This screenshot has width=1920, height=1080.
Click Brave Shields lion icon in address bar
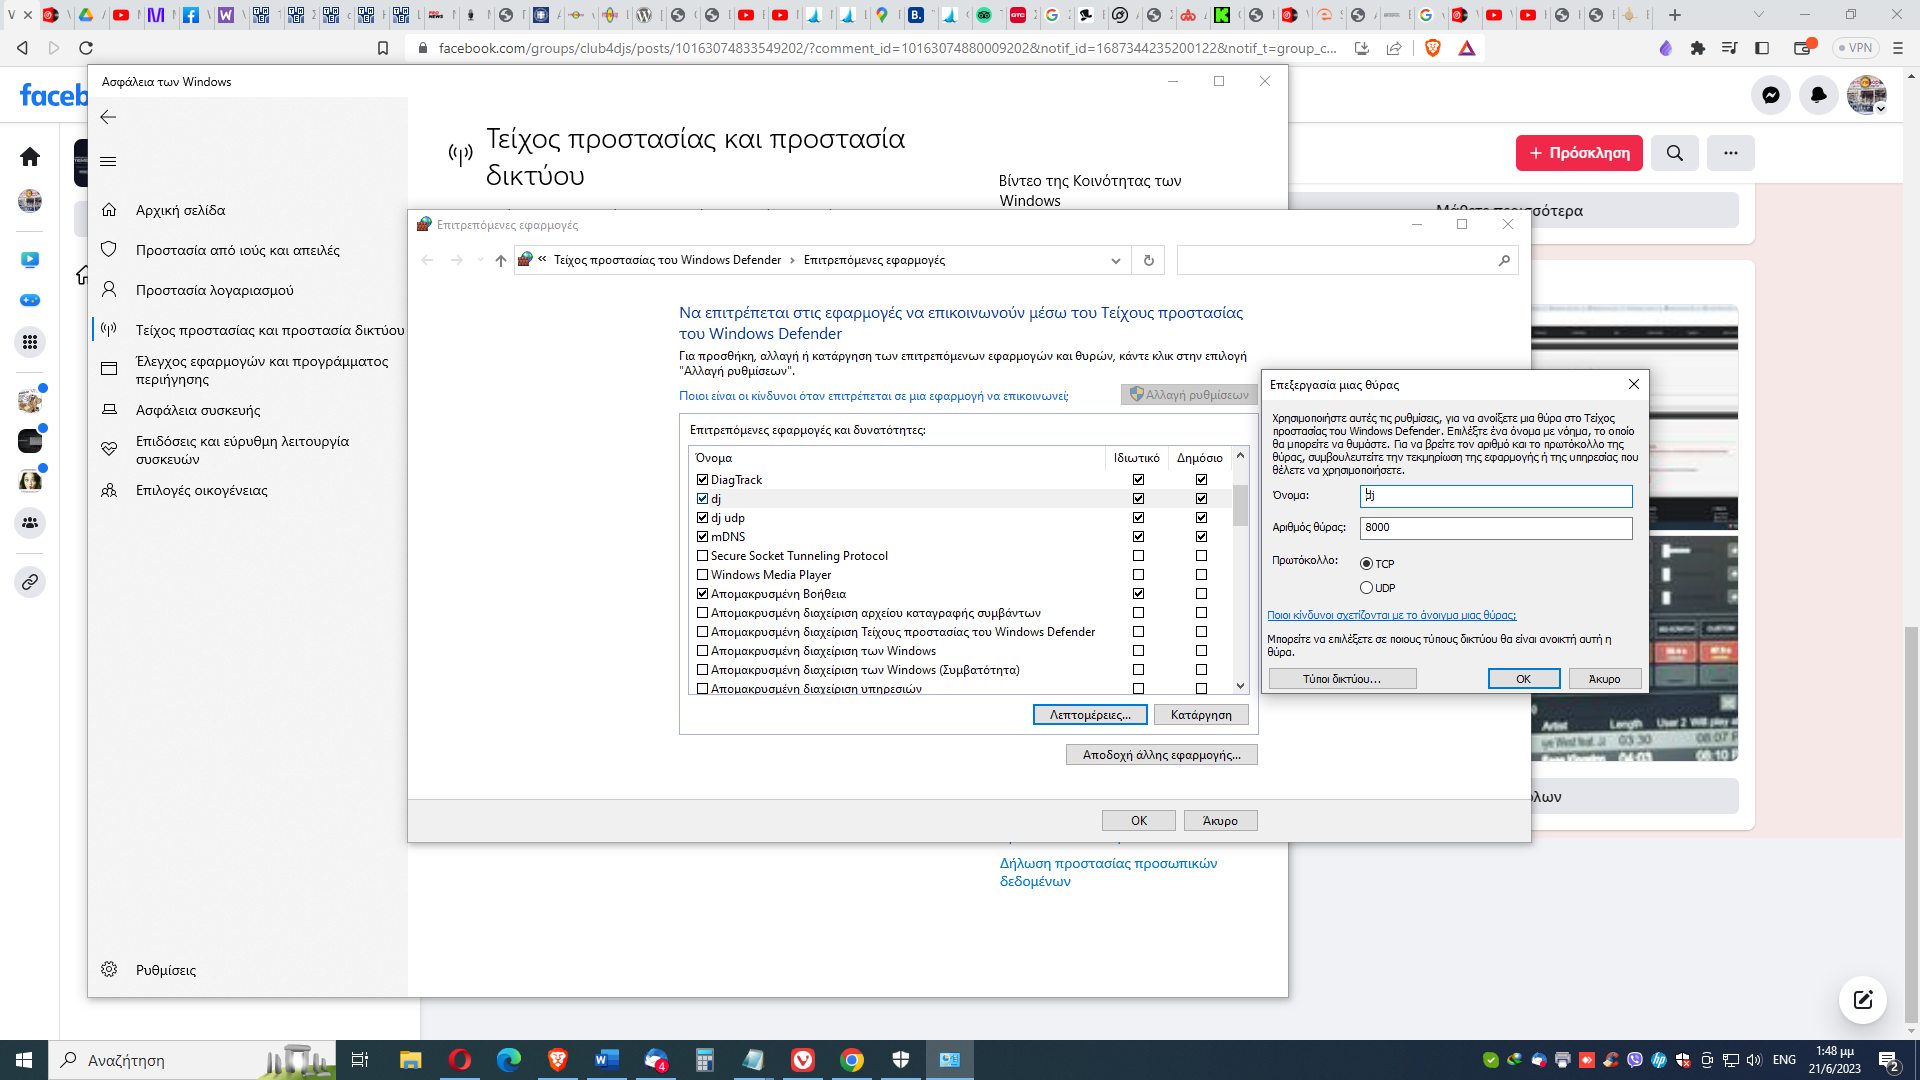(1432, 48)
